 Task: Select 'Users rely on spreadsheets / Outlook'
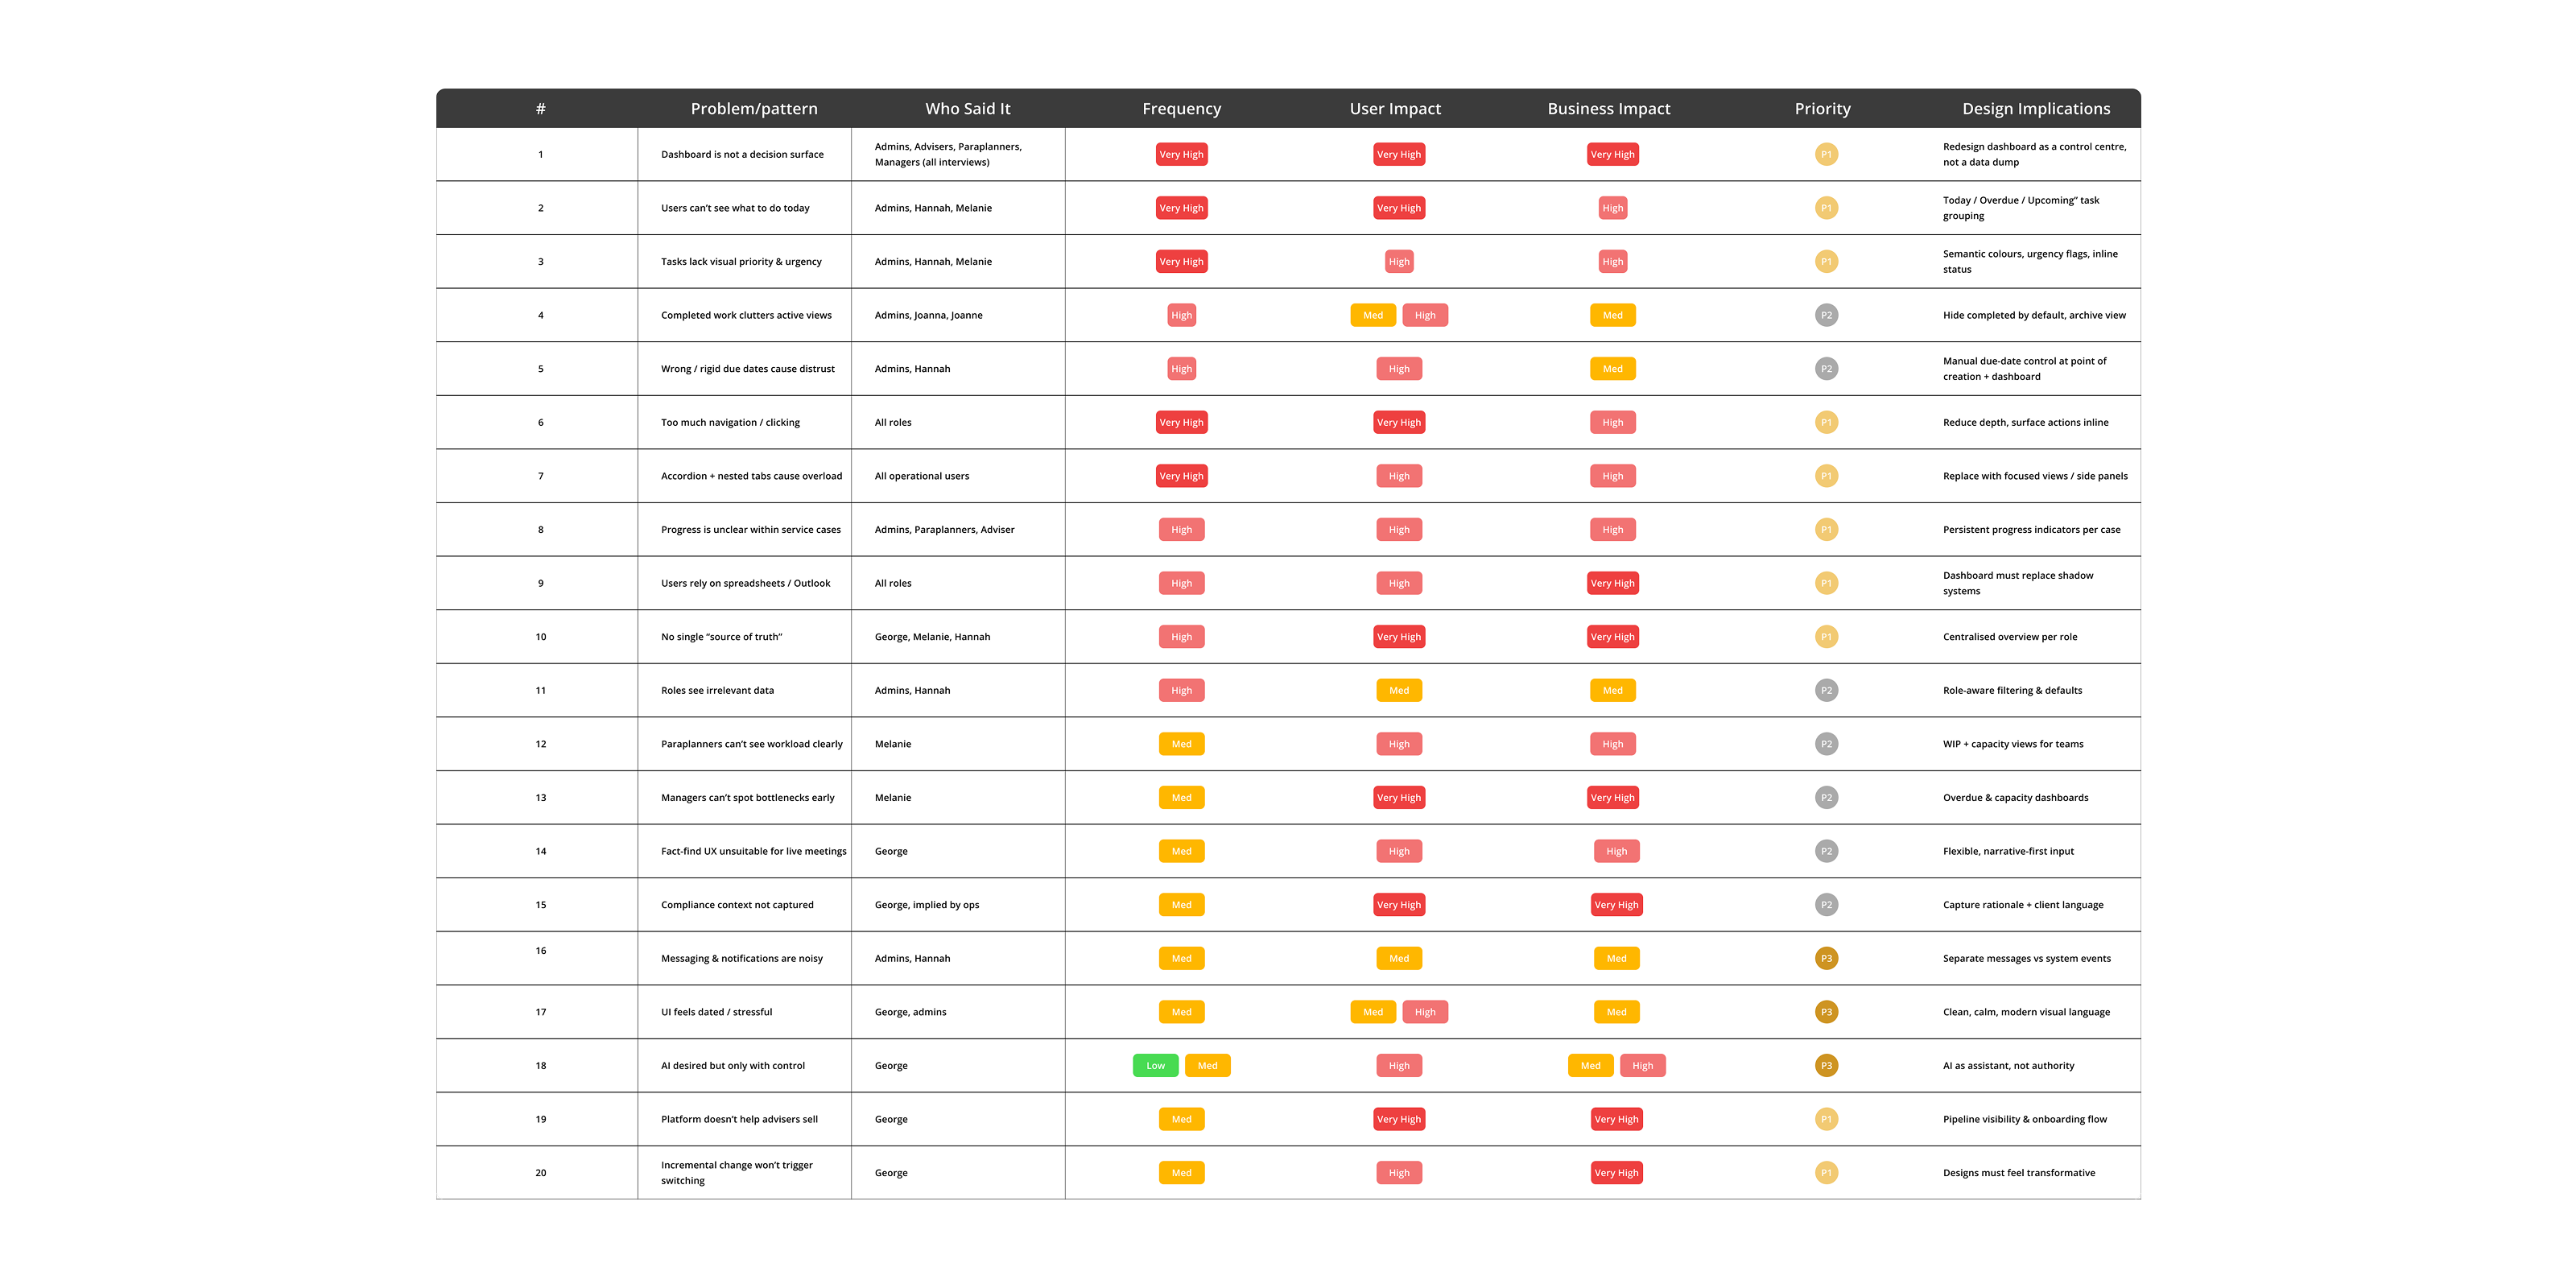745,583
